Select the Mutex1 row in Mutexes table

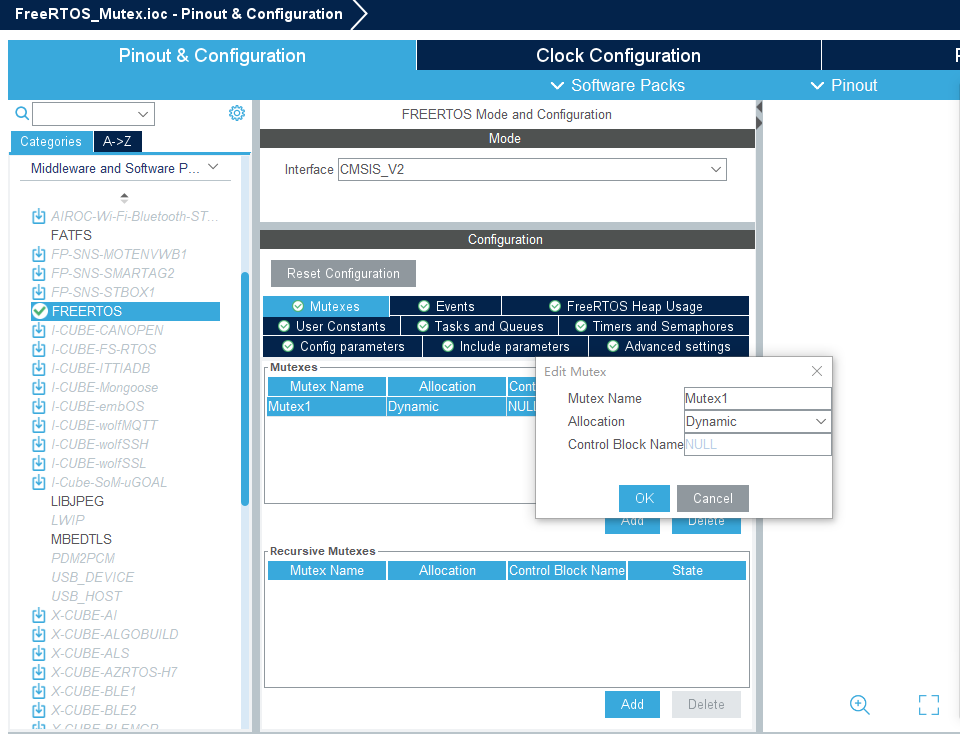click(x=401, y=407)
